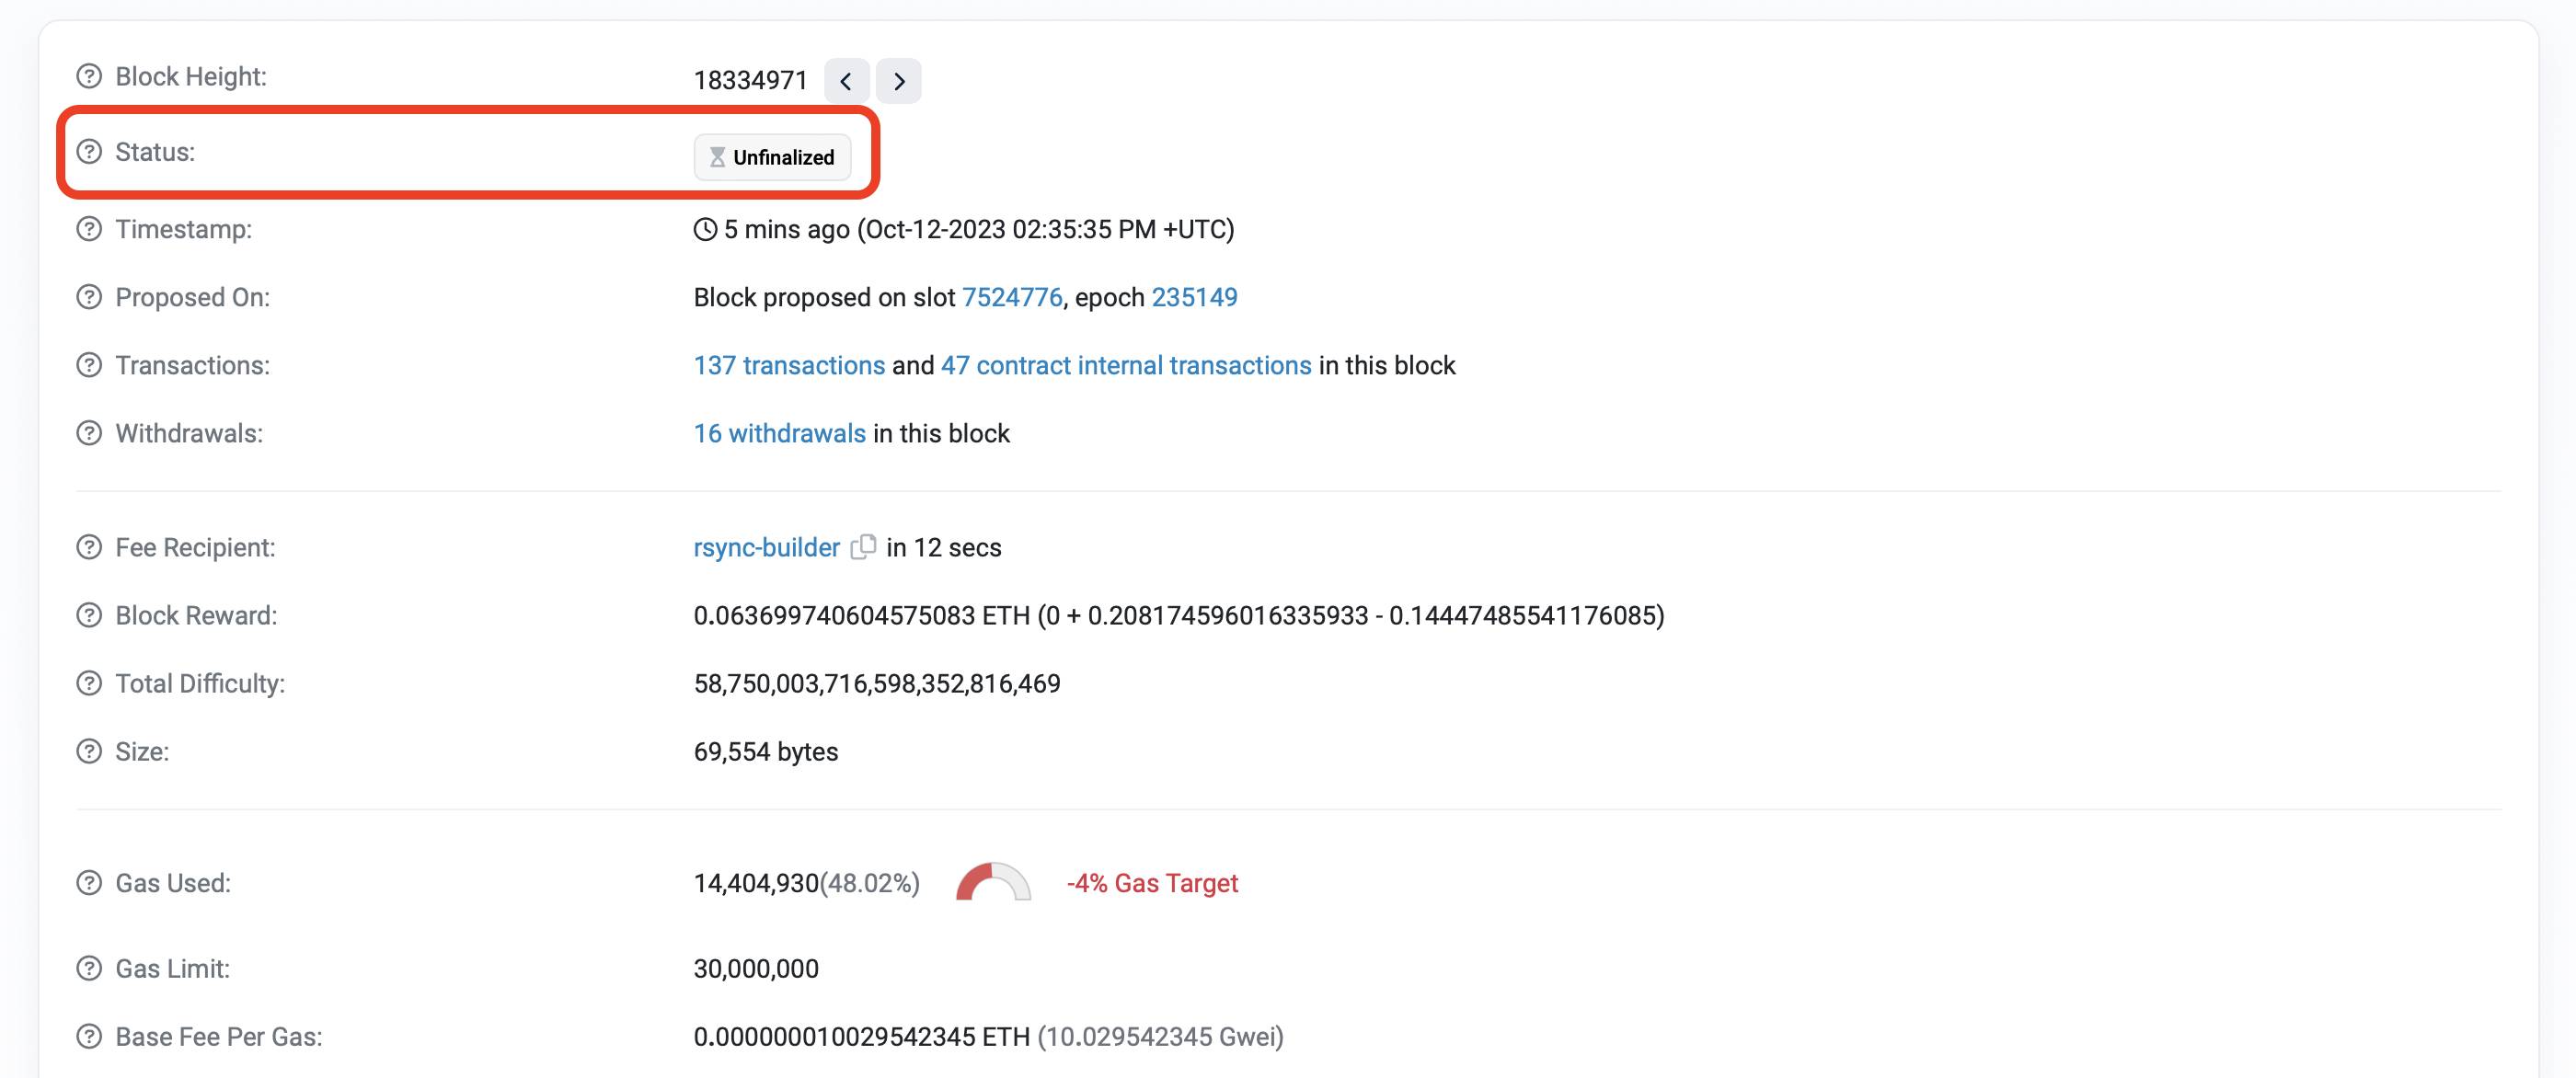Click base fee value 10.029542345 Gwei
Viewport: 2576px width, 1078px height.
tap(1160, 1036)
